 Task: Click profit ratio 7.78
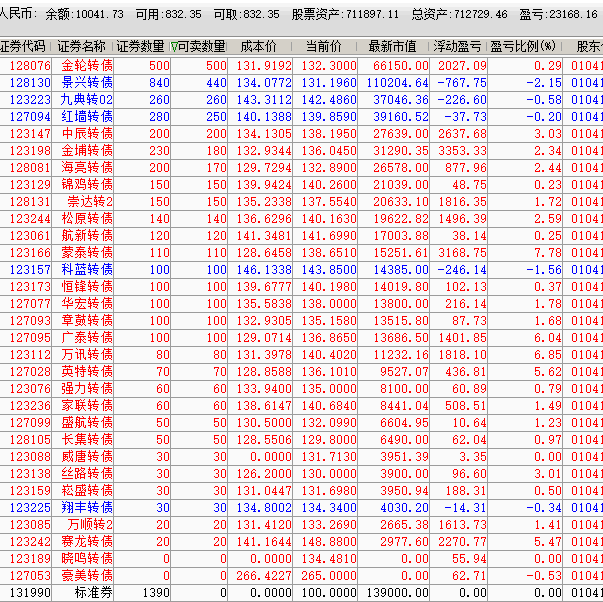pos(548,253)
